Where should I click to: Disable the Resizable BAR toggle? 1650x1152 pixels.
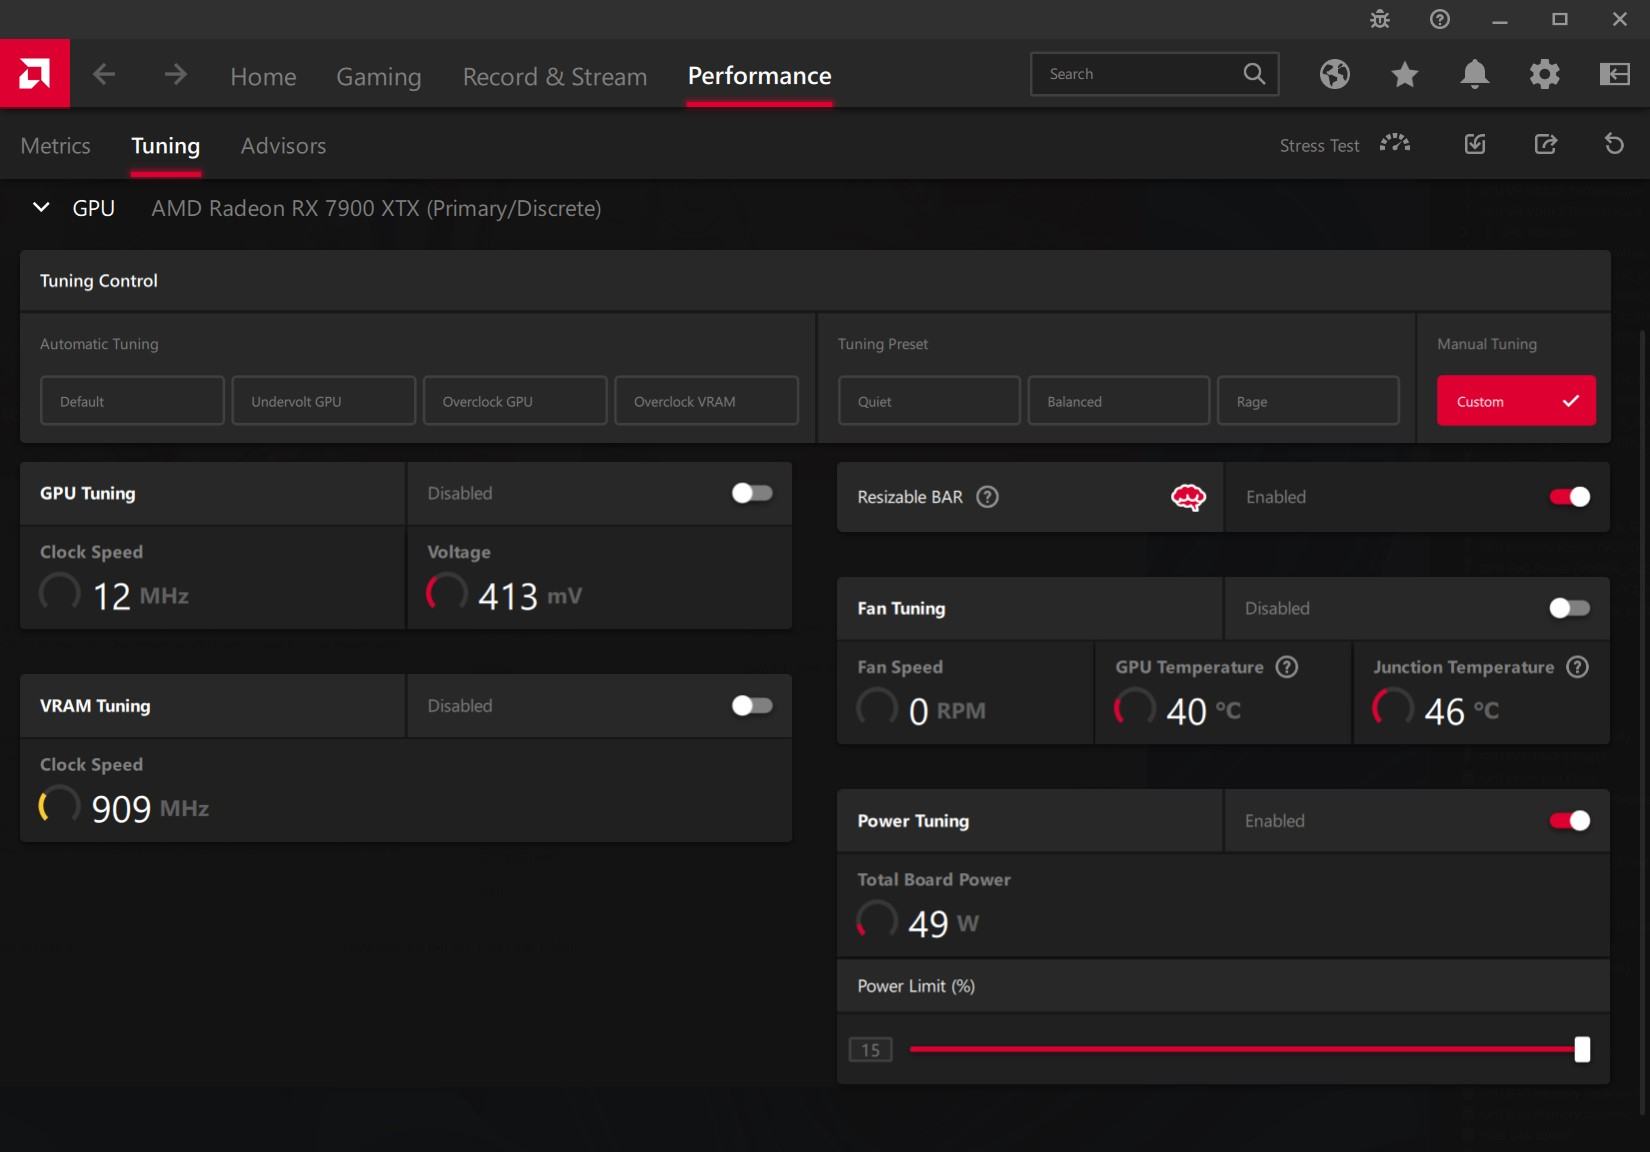1569,497
